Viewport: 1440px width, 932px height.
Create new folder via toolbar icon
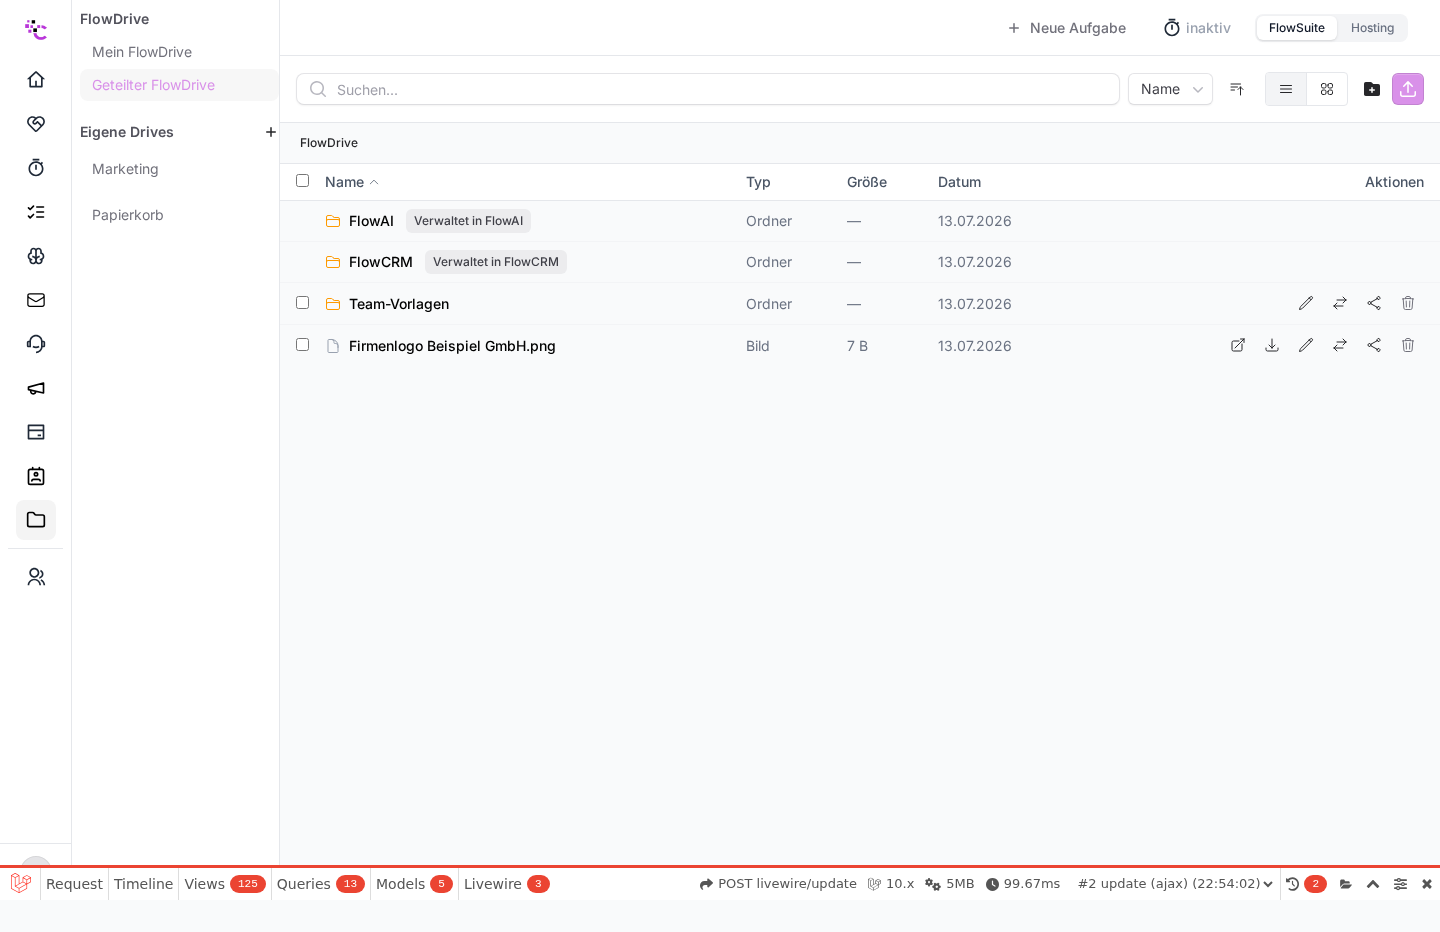pos(1371,89)
